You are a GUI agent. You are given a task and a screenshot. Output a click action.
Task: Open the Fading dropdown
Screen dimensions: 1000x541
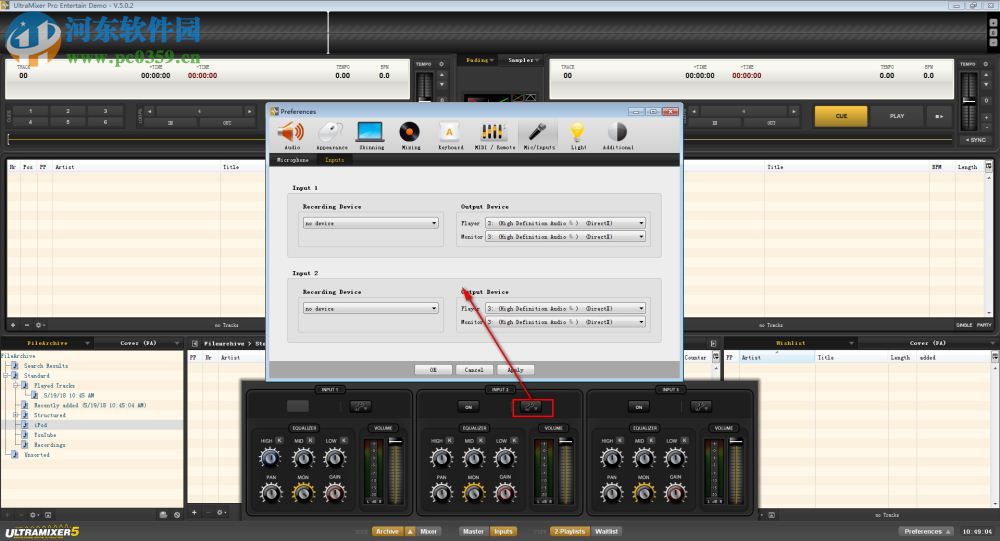(479, 60)
